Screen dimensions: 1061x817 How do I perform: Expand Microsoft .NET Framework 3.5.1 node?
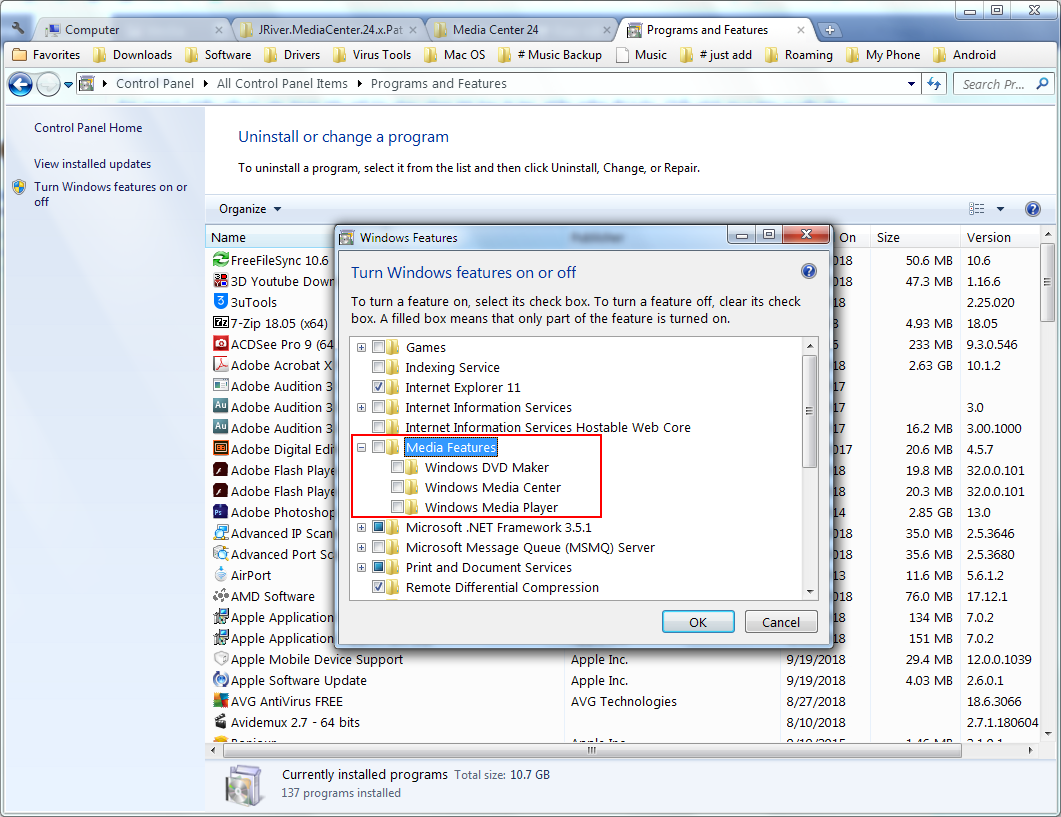361,527
